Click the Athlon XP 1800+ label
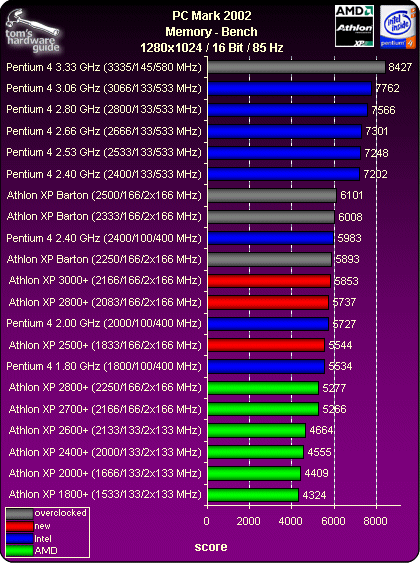This screenshot has height=563, width=420. pos(105,494)
